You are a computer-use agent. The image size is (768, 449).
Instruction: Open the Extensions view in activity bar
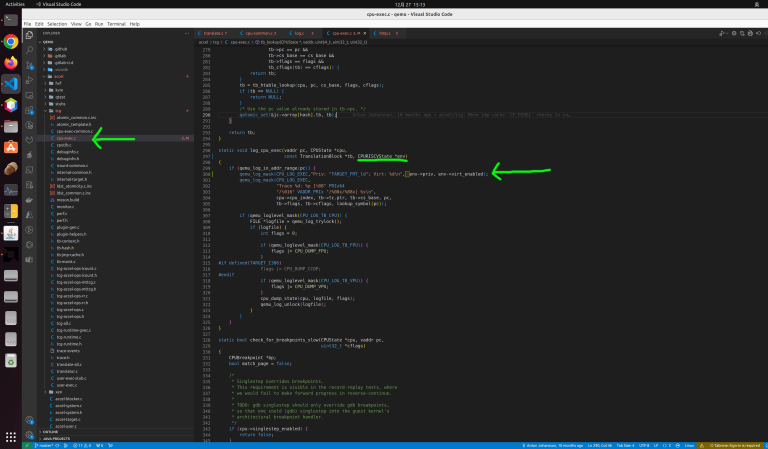pyautogui.click(x=29, y=110)
